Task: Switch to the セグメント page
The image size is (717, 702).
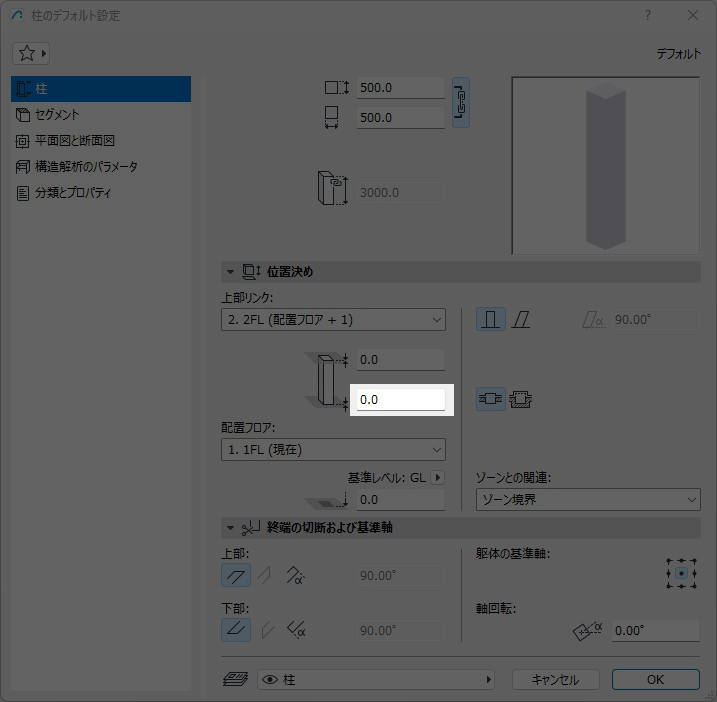Action: point(57,115)
